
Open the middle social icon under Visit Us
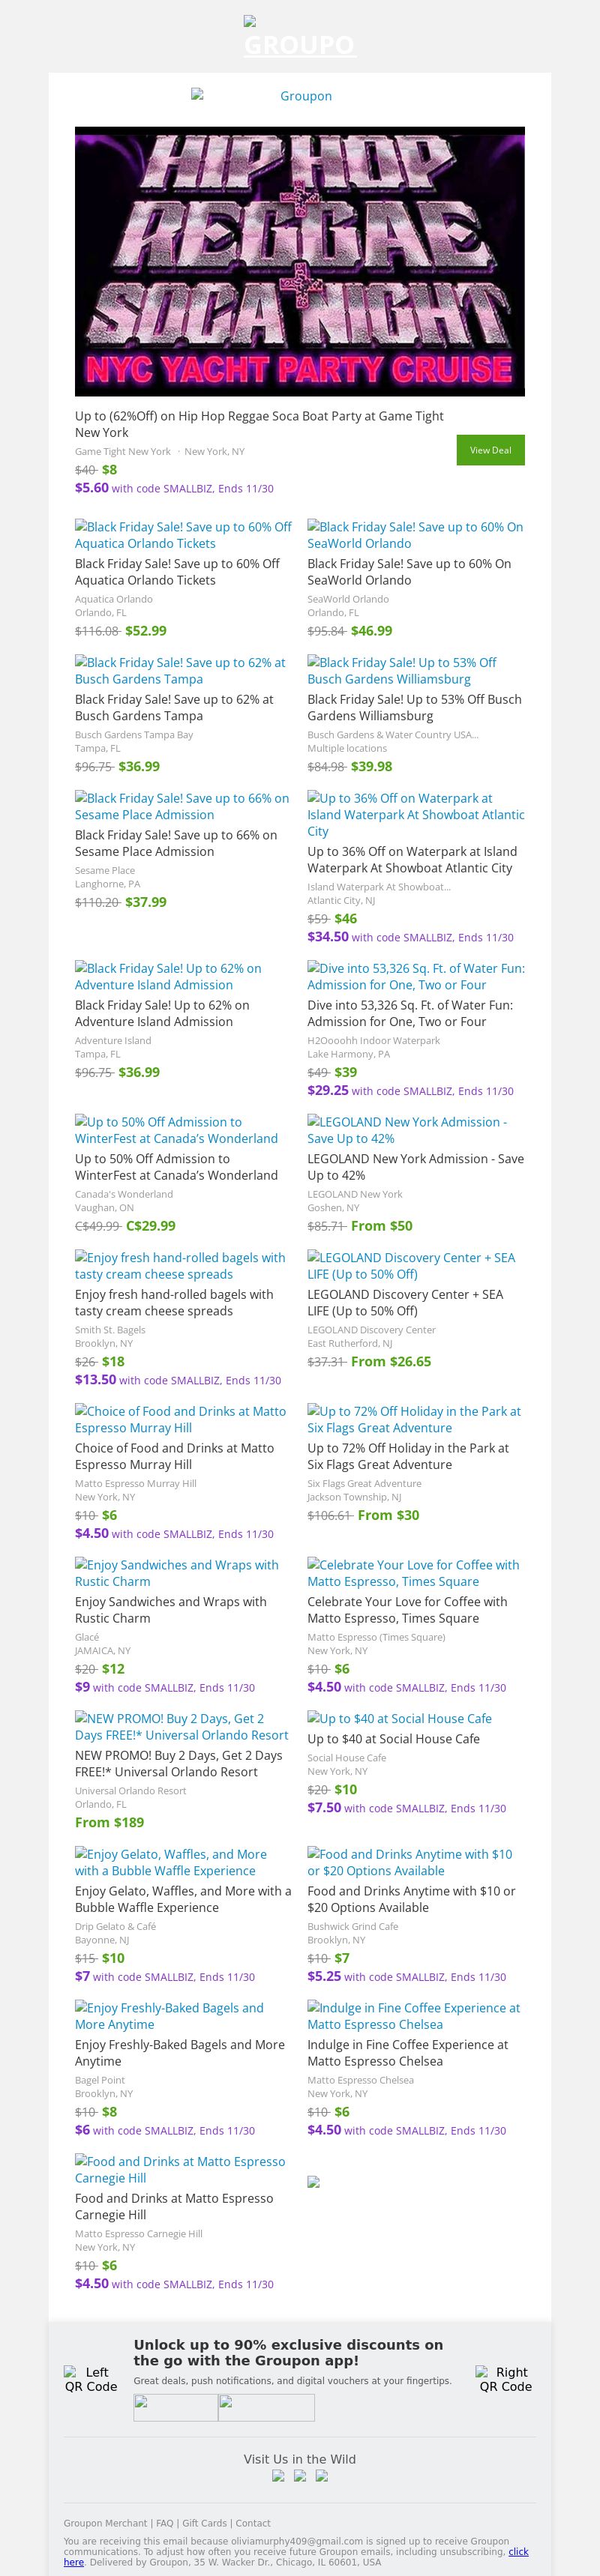[x=300, y=2476]
